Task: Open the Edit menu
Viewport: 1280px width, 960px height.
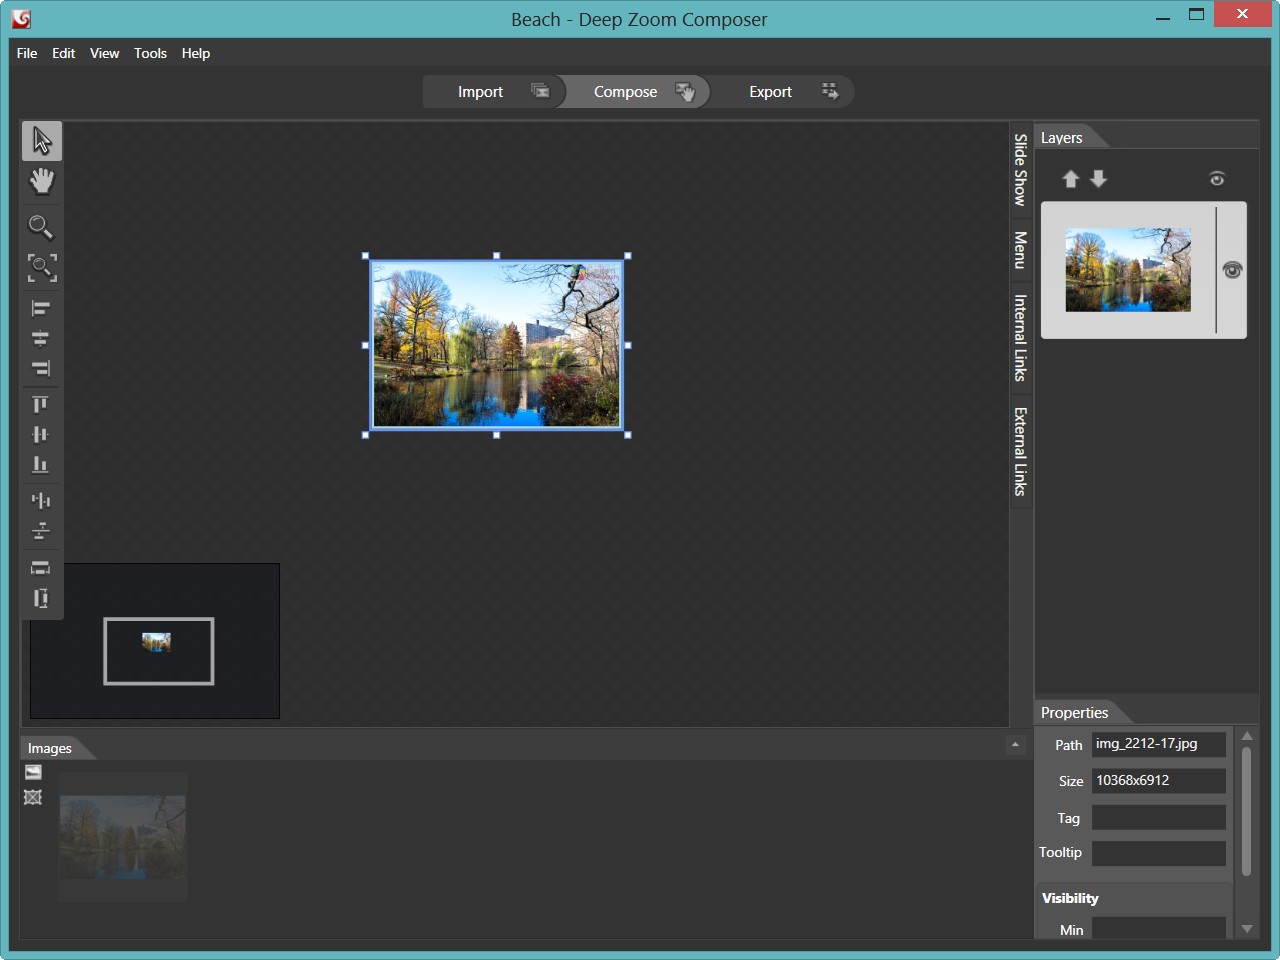Action: click(x=64, y=53)
